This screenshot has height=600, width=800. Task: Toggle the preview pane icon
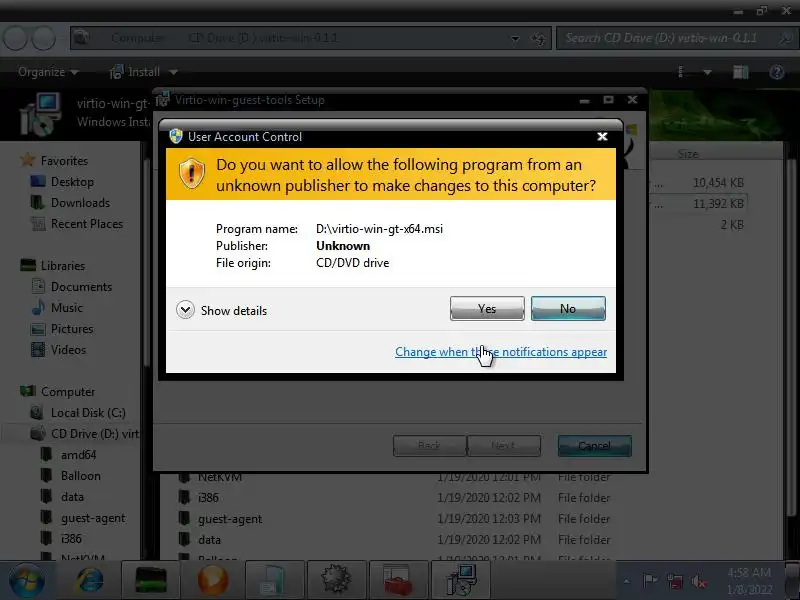(x=740, y=72)
